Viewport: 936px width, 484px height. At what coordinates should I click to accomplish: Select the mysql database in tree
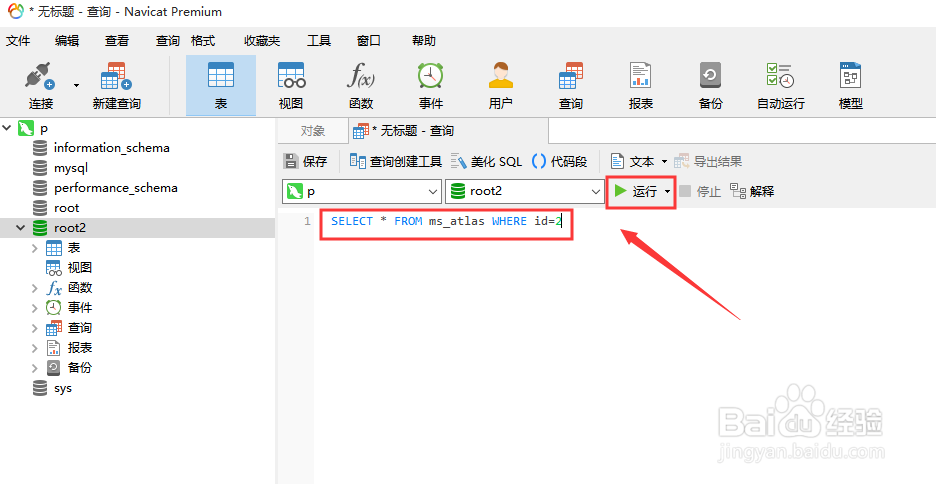click(x=70, y=168)
